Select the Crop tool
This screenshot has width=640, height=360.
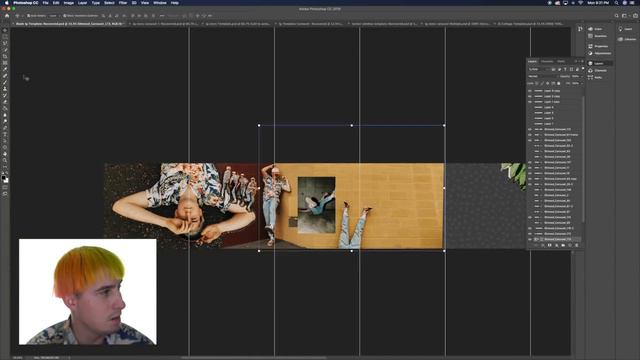pyautogui.click(x=5, y=56)
